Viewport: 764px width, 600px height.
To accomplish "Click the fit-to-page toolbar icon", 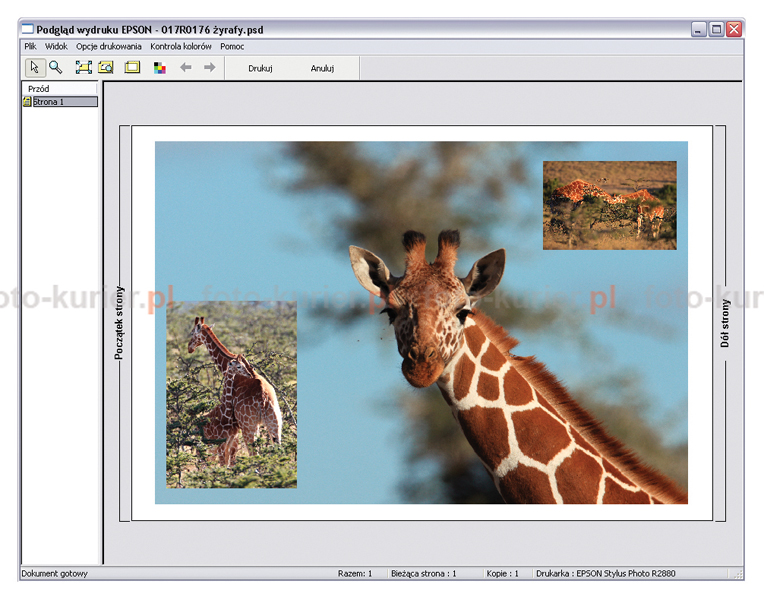I will point(83,68).
